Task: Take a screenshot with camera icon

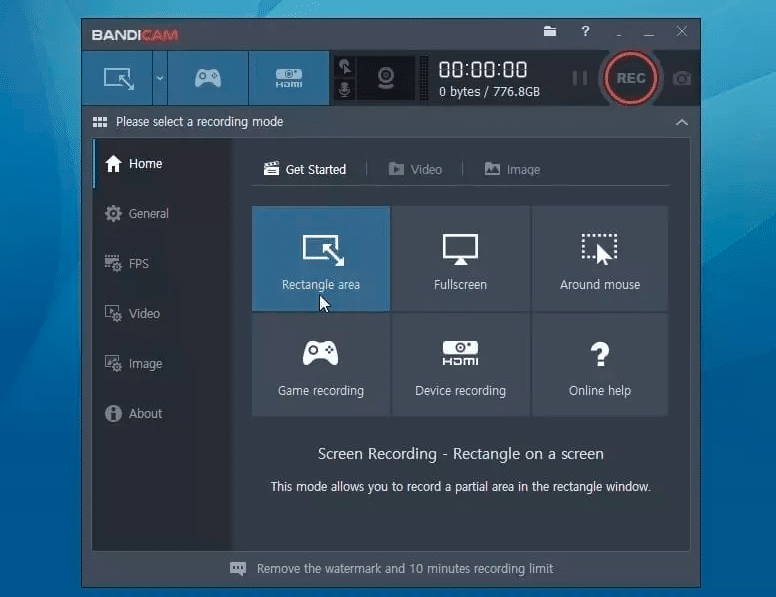Action: [x=681, y=78]
